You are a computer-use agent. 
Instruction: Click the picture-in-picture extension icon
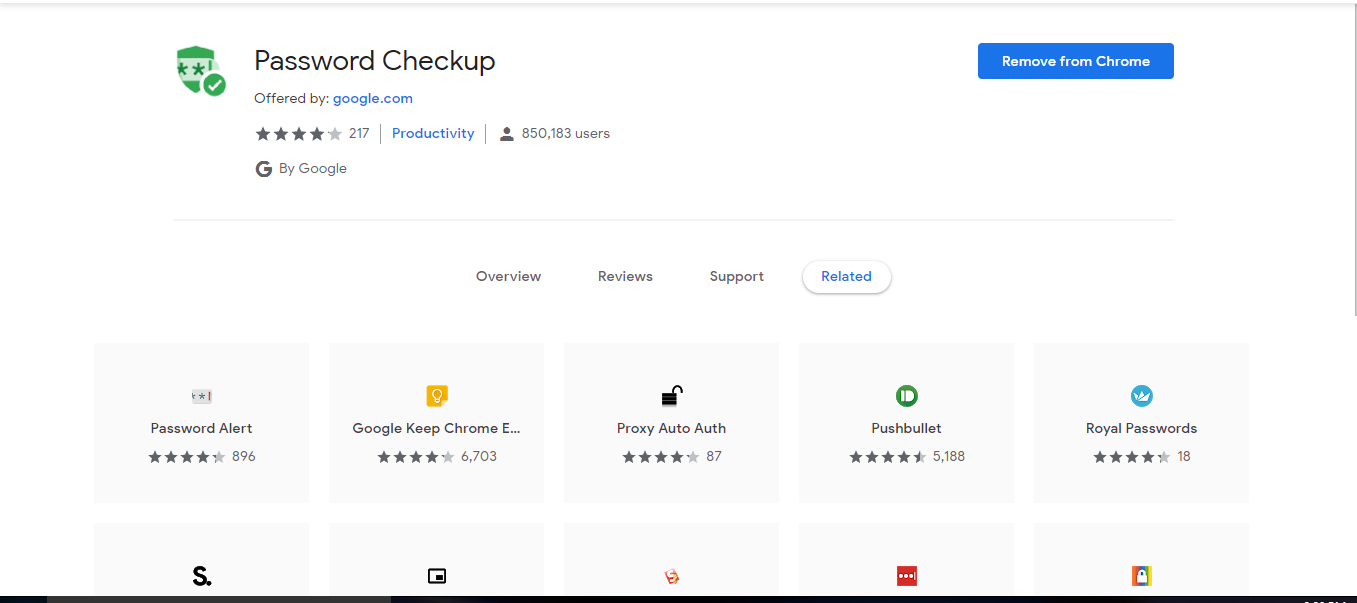(437, 576)
